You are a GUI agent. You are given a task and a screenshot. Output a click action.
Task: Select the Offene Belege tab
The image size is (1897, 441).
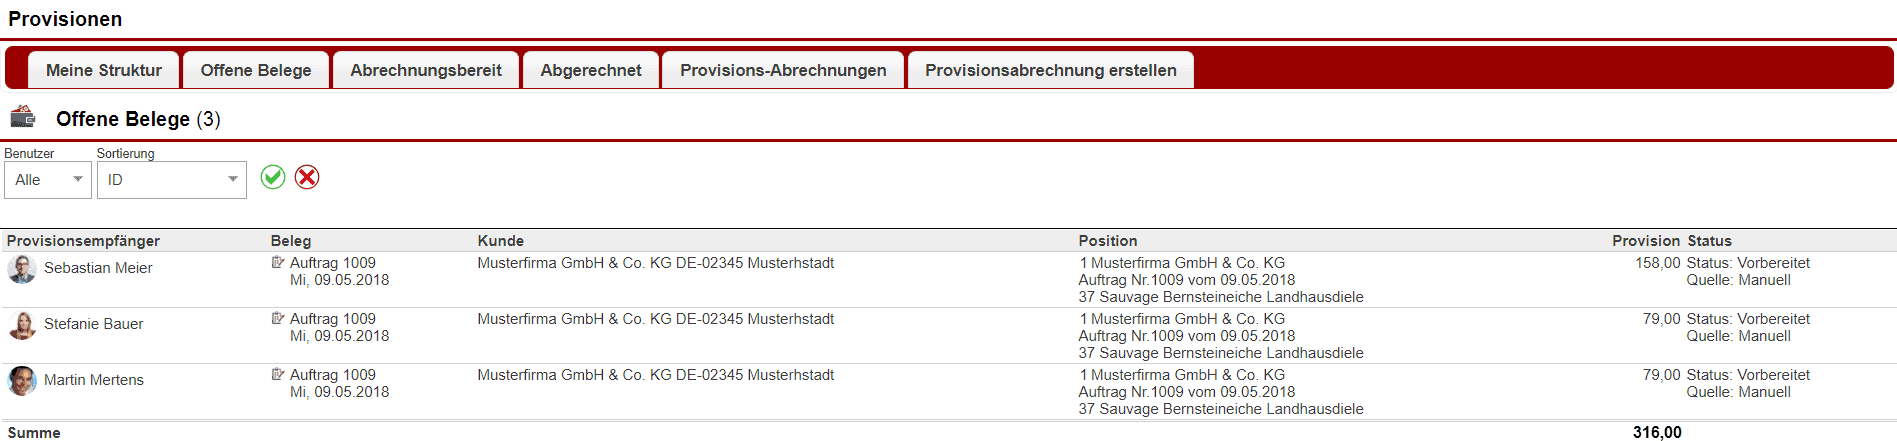256,70
